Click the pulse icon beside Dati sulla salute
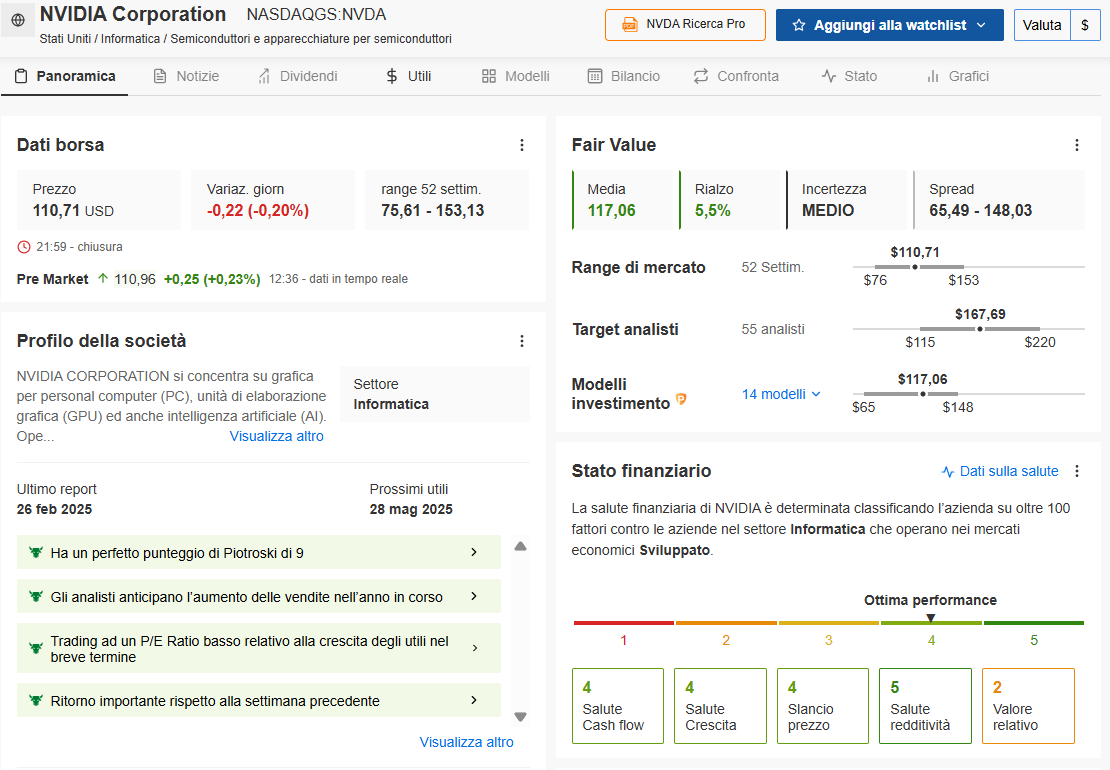Image resolution: width=1110 pixels, height=770 pixels. 948,472
